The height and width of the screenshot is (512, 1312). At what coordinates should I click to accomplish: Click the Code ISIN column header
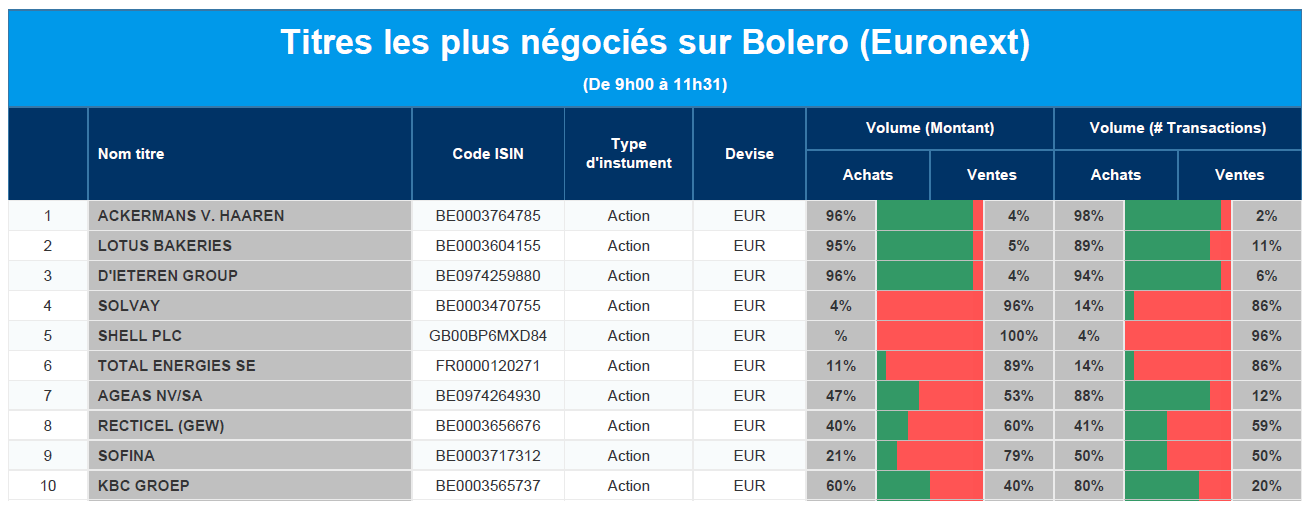[488, 154]
